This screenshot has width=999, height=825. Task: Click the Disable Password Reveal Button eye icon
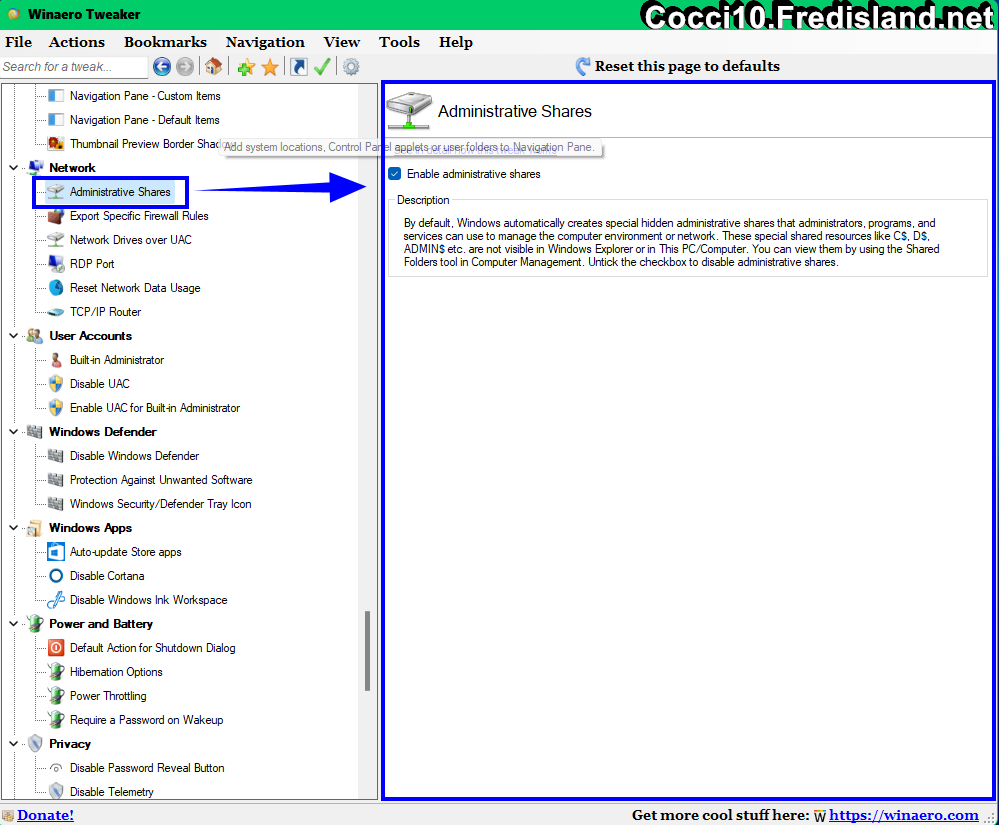(x=56, y=768)
